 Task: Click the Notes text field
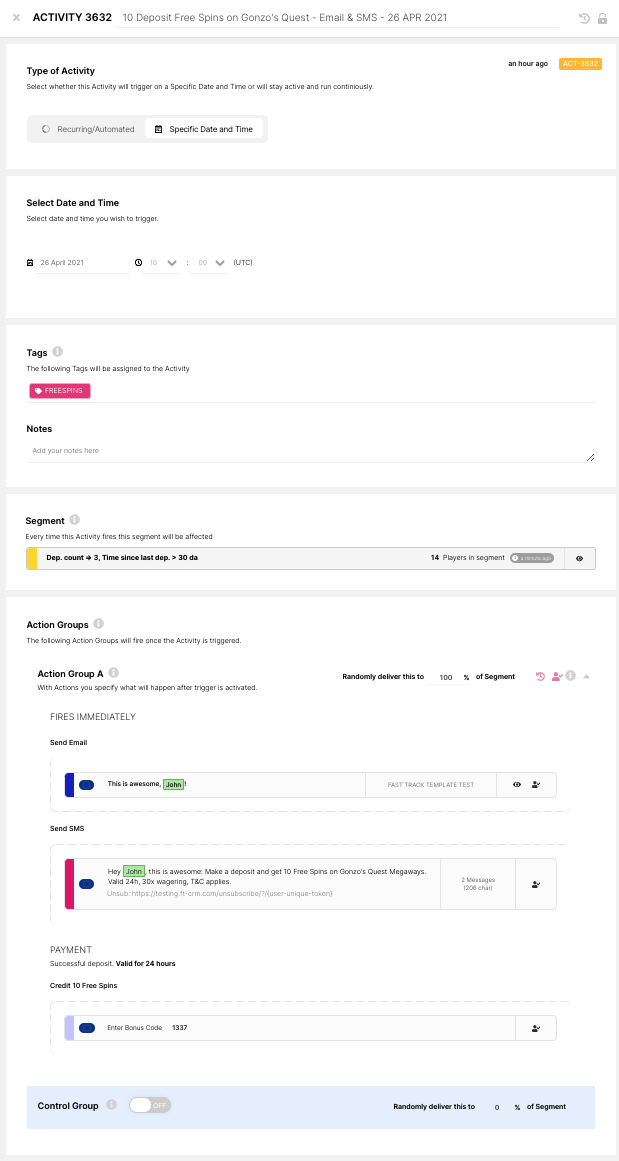[x=310, y=451]
